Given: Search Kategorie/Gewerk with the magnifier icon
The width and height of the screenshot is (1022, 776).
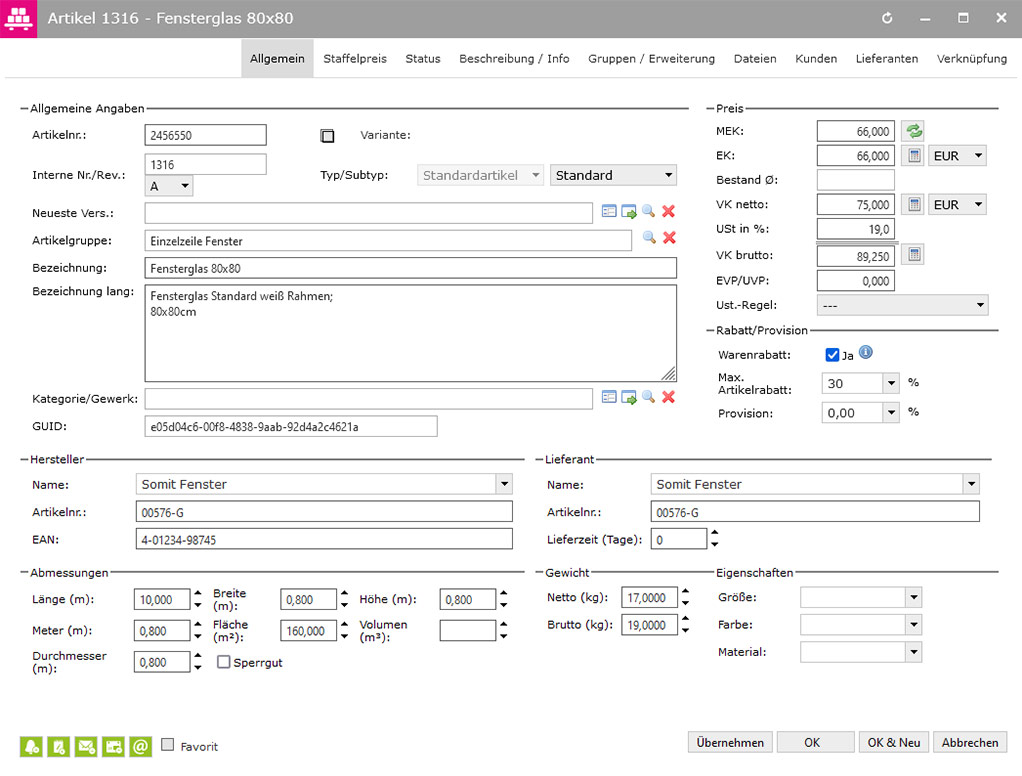Looking at the screenshot, I should click(x=649, y=397).
